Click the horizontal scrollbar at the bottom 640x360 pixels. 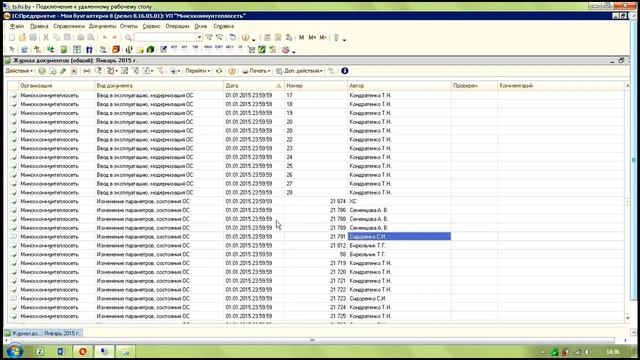coord(312,340)
